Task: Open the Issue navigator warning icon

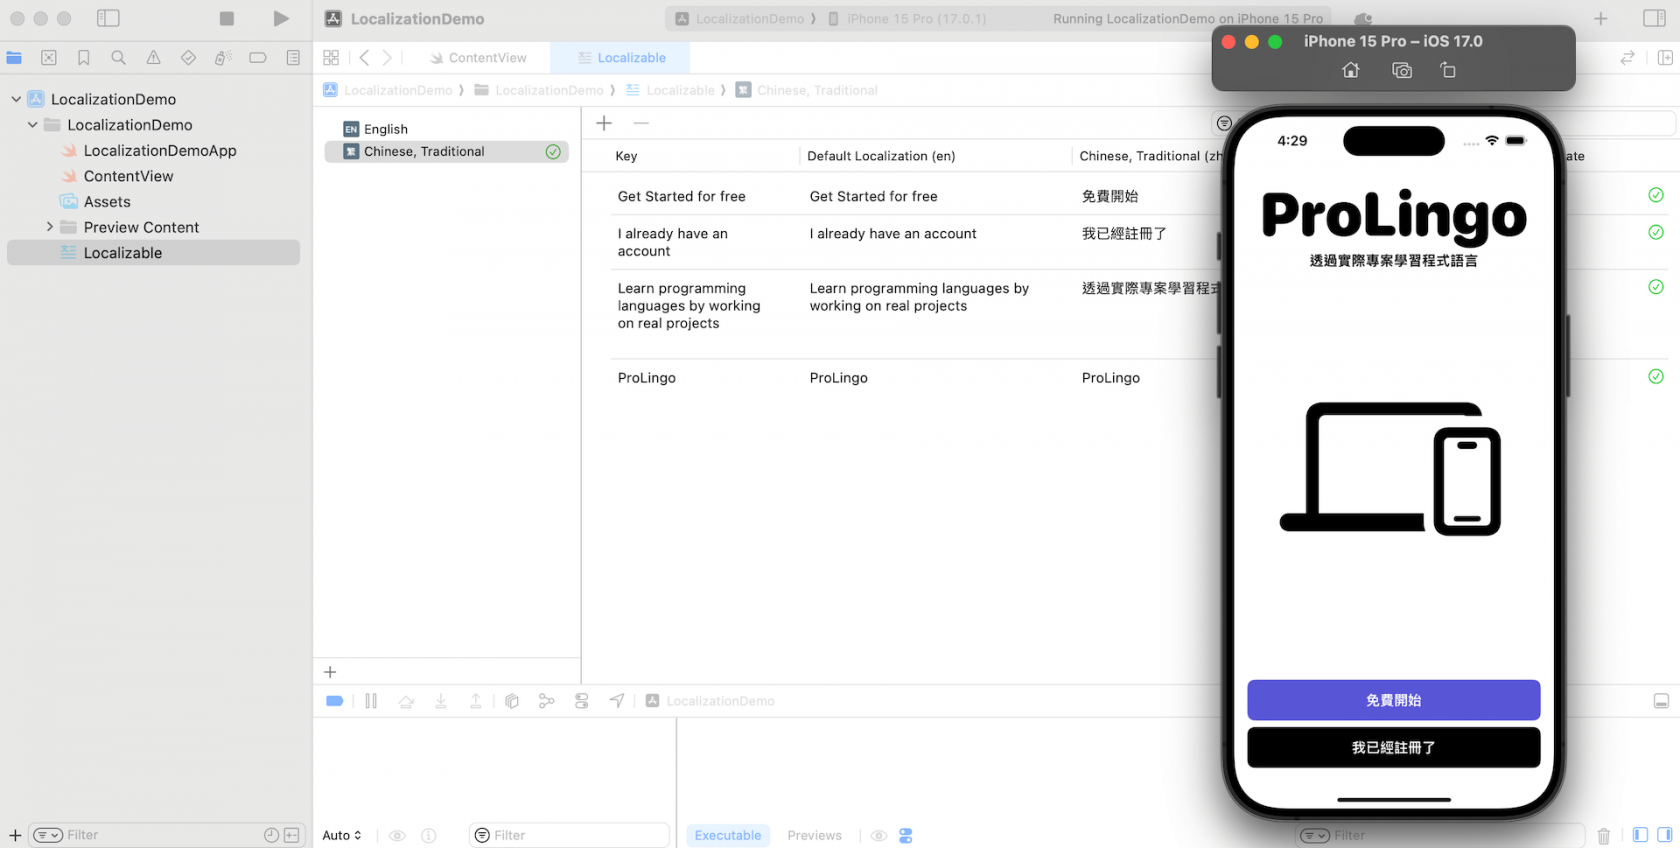Action: (153, 58)
